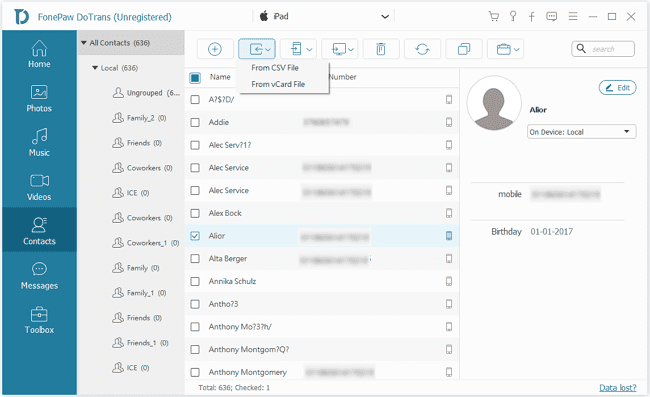Select the Family_1 group
Screen dimensions: 650x397
139,293
